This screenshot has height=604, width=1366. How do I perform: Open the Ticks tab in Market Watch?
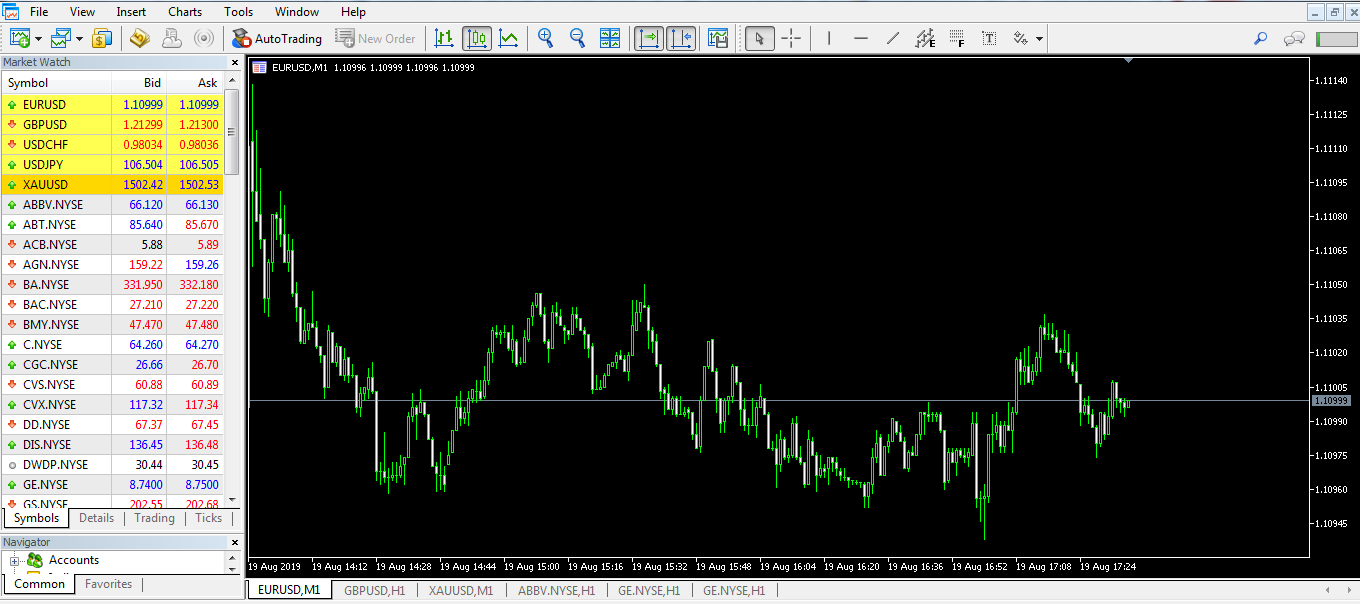pyautogui.click(x=209, y=518)
